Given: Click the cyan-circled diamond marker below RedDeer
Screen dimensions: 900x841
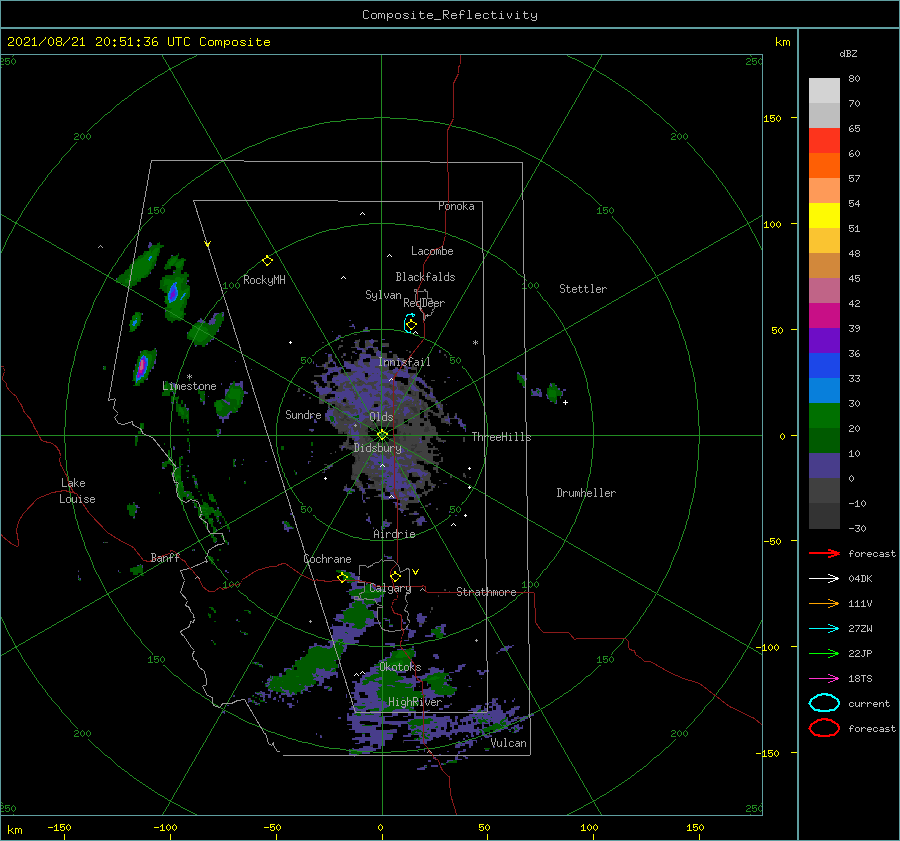Looking at the screenshot, I should (x=410, y=324).
